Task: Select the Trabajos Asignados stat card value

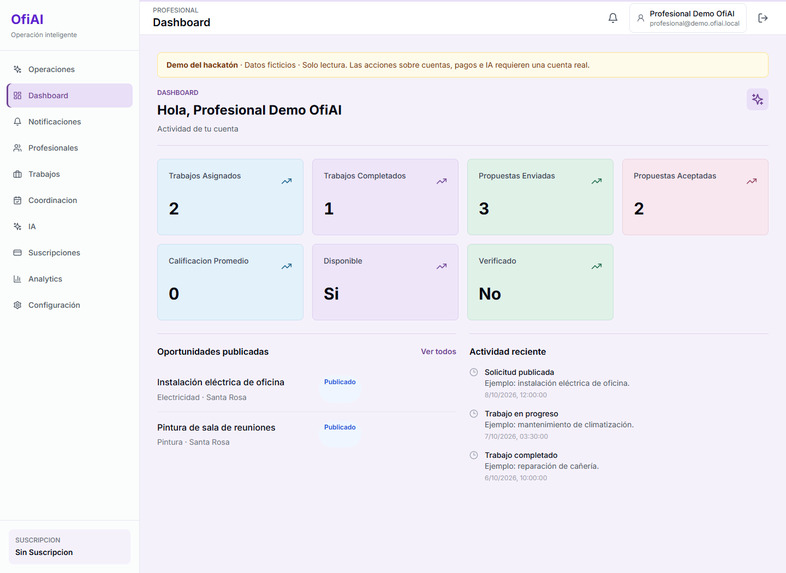Action: [x=173, y=209]
